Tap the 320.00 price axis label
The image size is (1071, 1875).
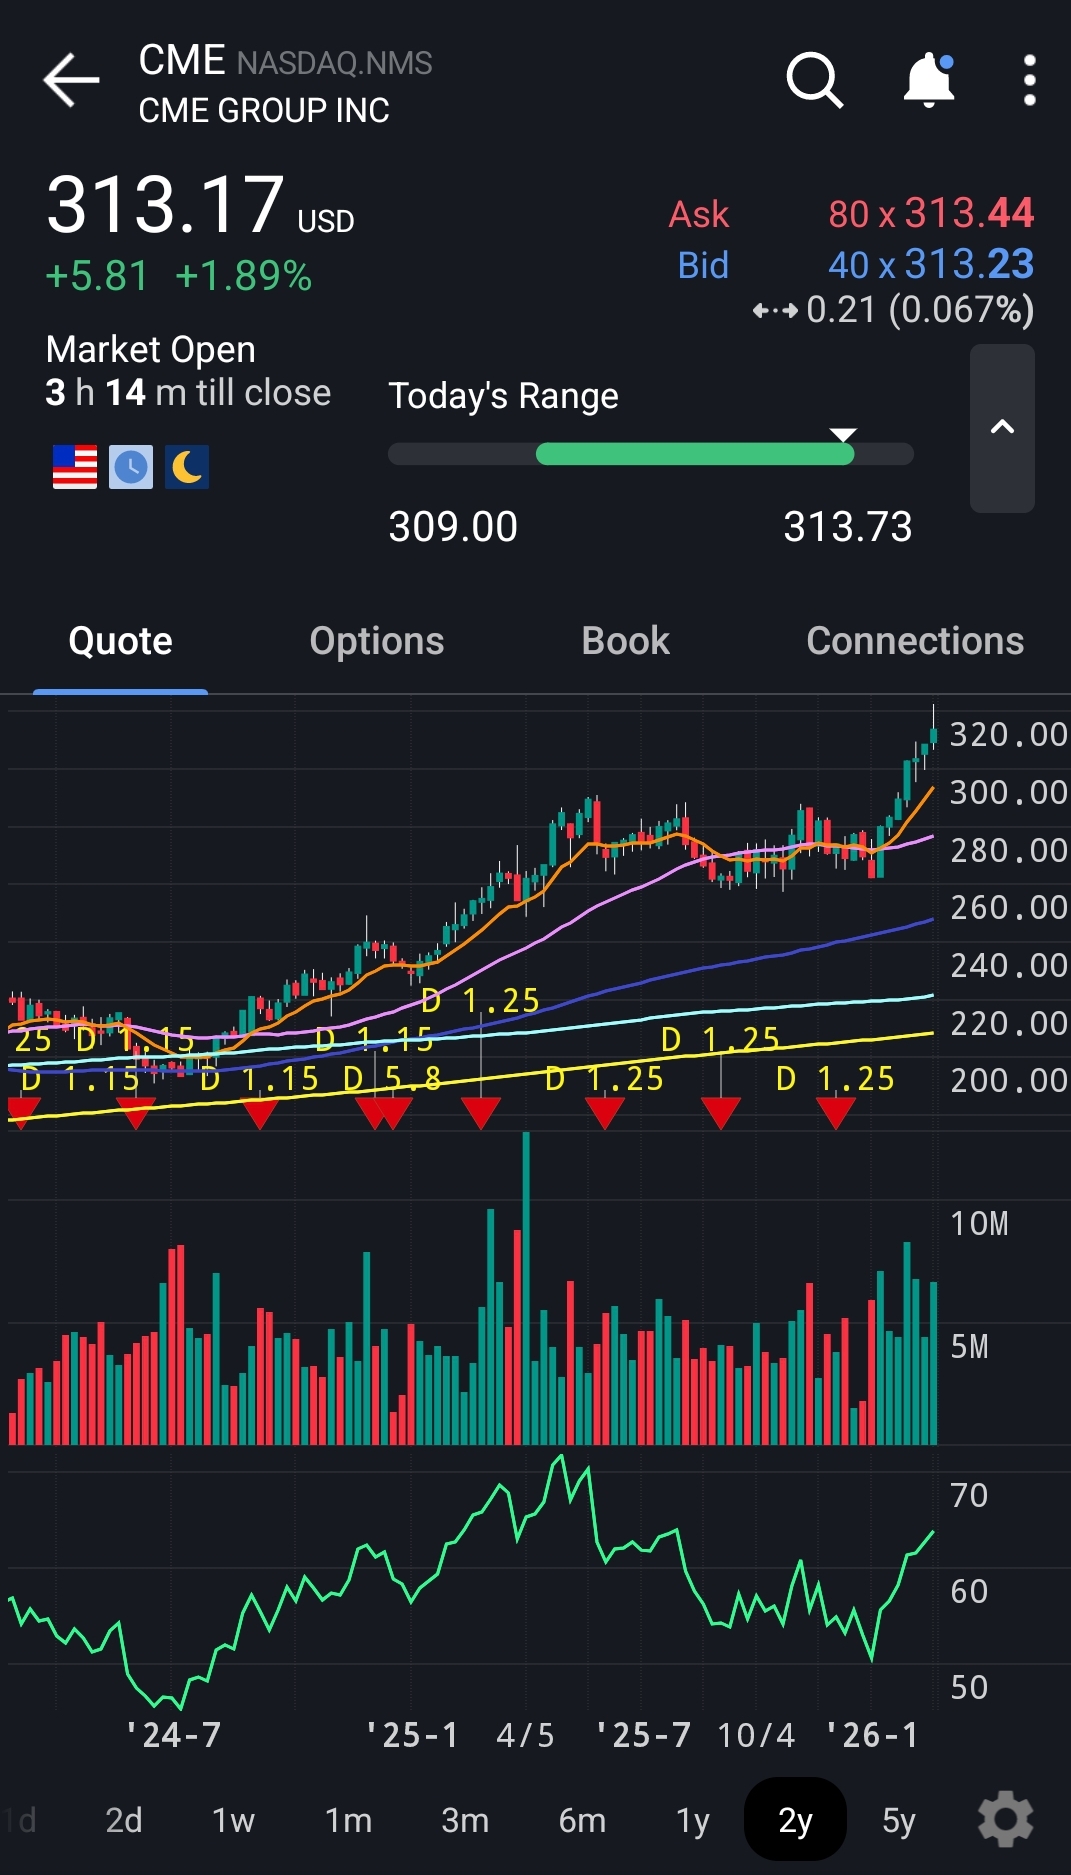pos(1008,735)
